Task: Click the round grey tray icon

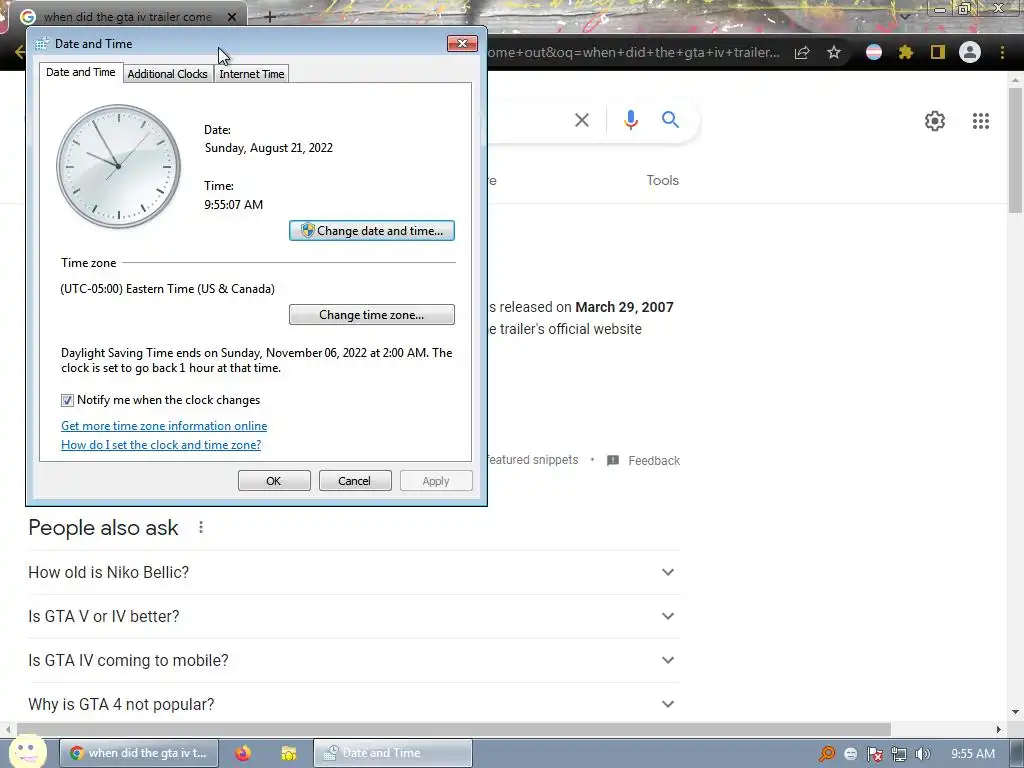Action: point(850,754)
